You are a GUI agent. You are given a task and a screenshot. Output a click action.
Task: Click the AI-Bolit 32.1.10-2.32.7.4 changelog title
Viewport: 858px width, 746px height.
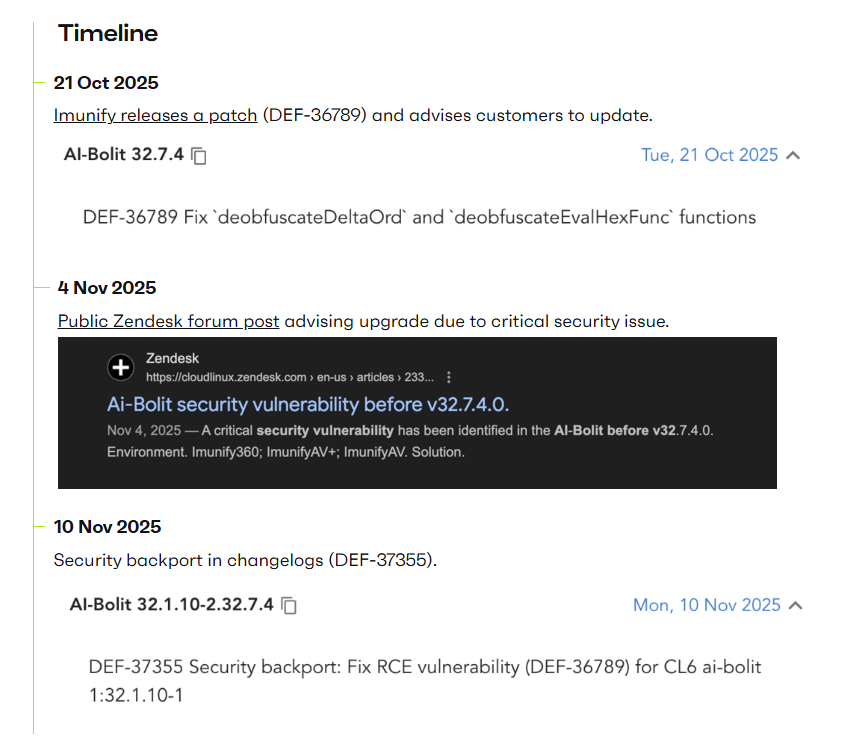(171, 605)
